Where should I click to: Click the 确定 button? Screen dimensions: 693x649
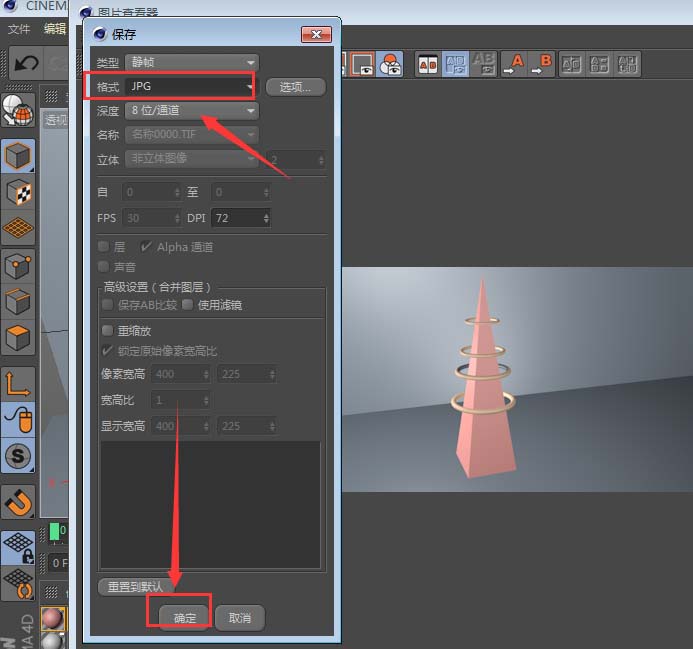185,618
